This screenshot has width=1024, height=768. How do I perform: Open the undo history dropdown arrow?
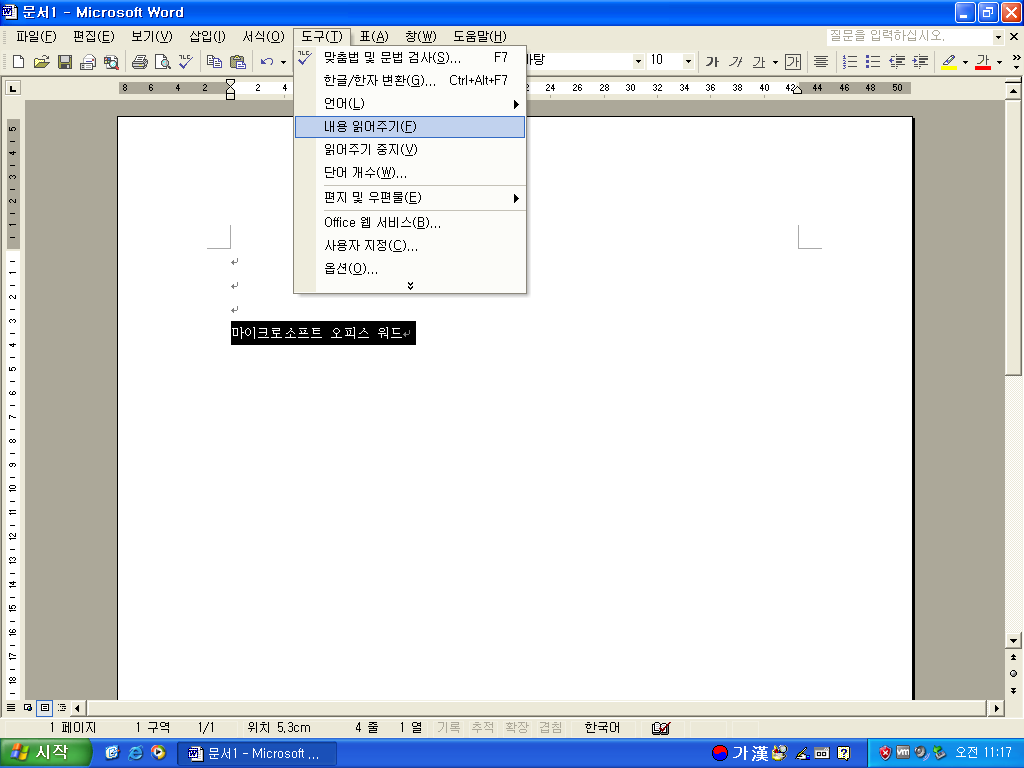283,62
